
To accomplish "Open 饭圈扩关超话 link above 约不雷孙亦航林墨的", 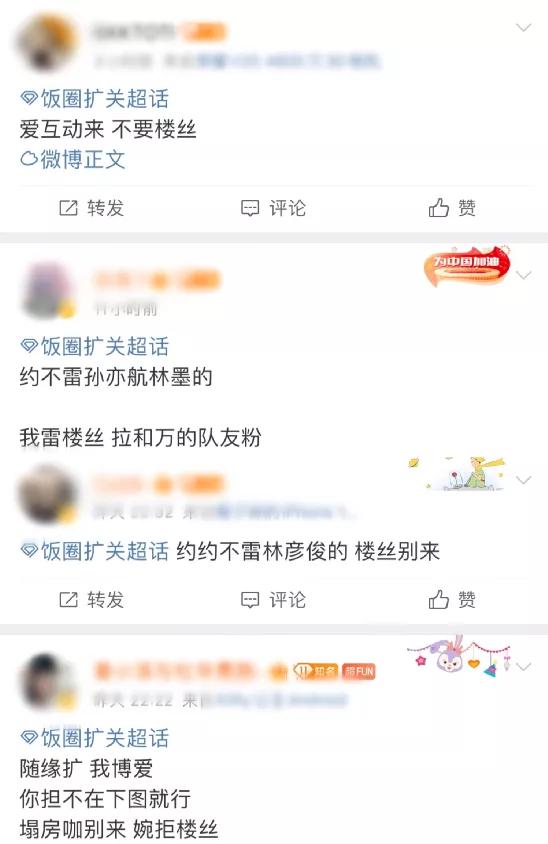I will (95, 346).
